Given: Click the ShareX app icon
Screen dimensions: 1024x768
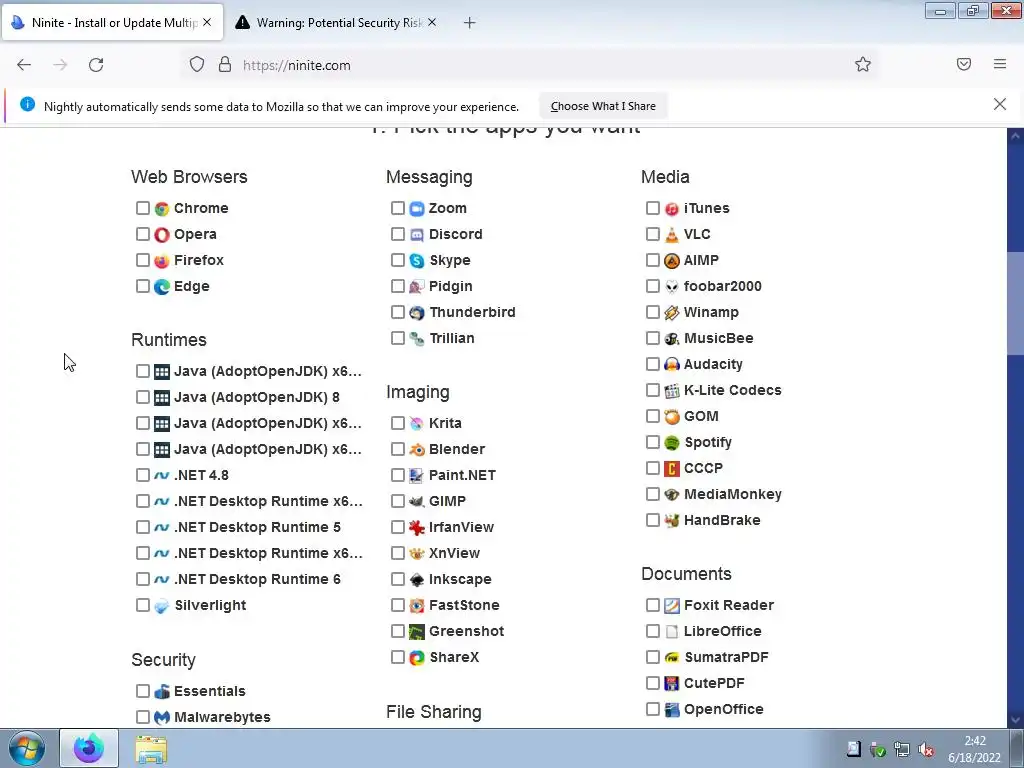Looking at the screenshot, I should [417, 658].
